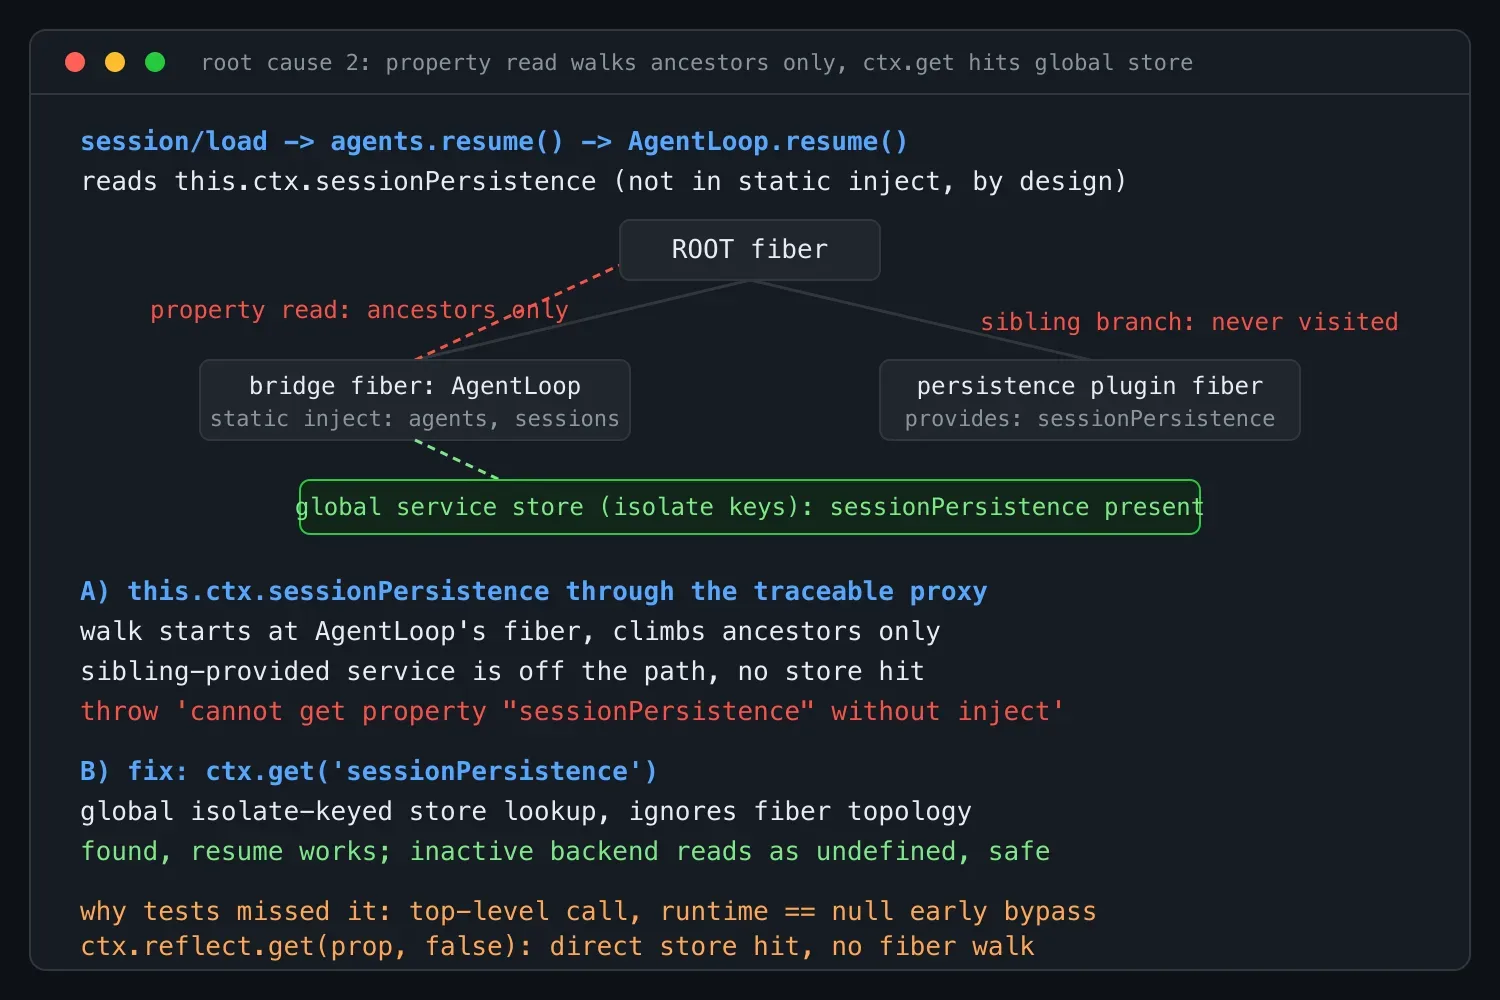Viewport: 1500px width, 1000px height.
Task: Click the 'property read: ancestors only' label
Action: click(x=359, y=311)
